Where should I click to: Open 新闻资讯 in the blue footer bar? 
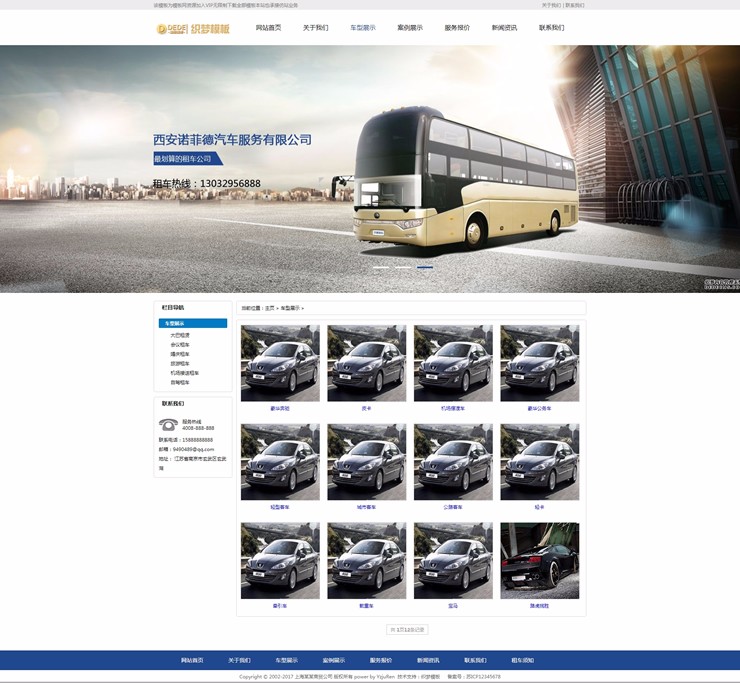point(428,660)
